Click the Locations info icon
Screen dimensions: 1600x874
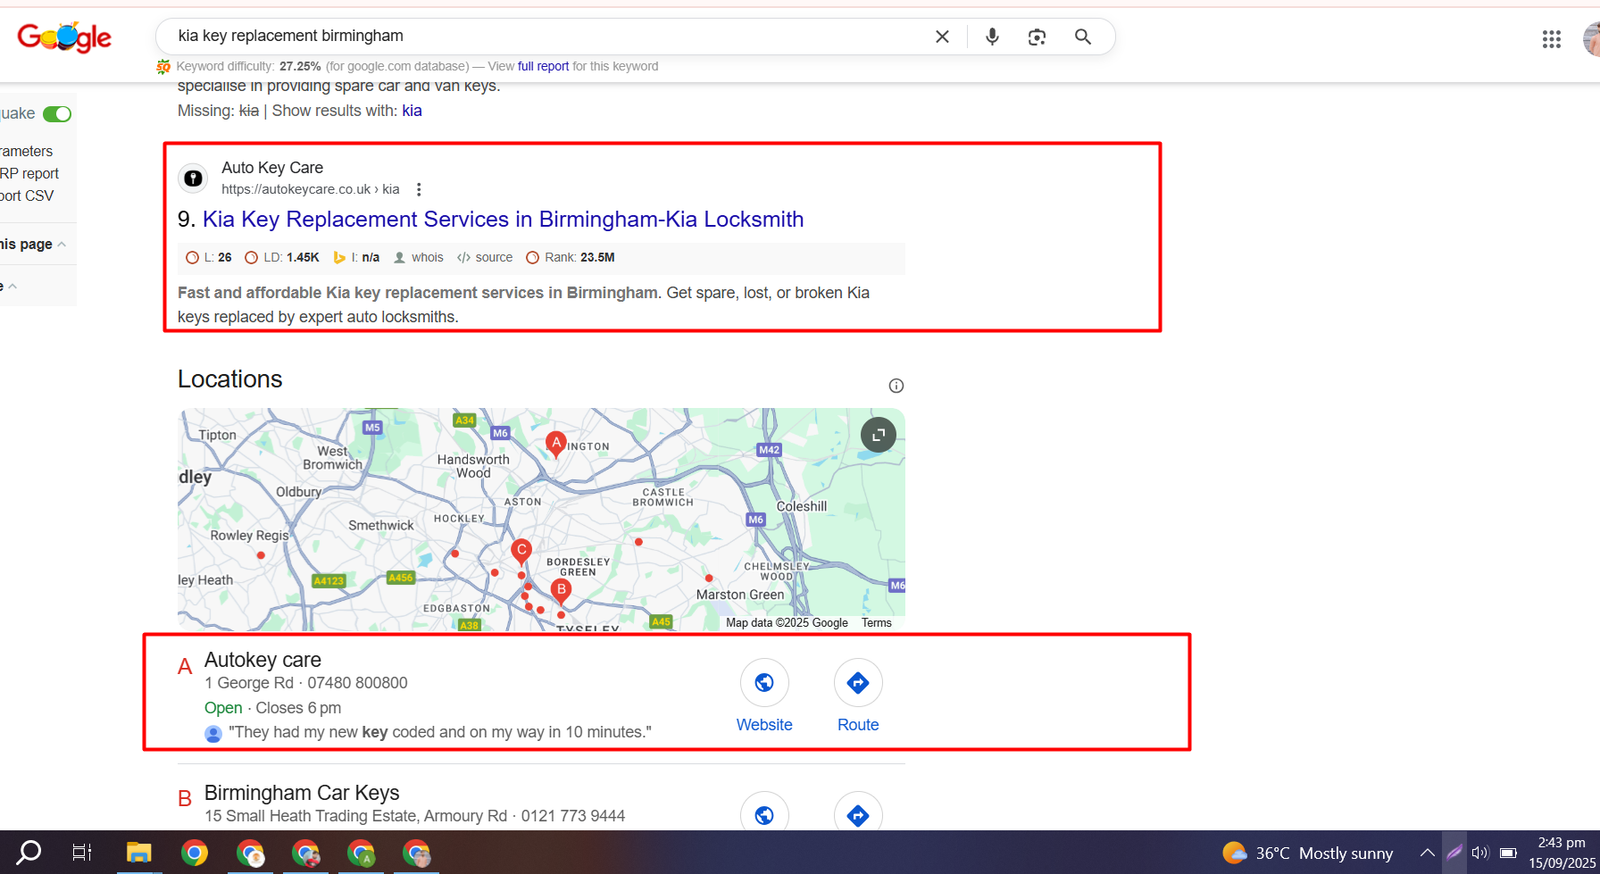point(896,386)
